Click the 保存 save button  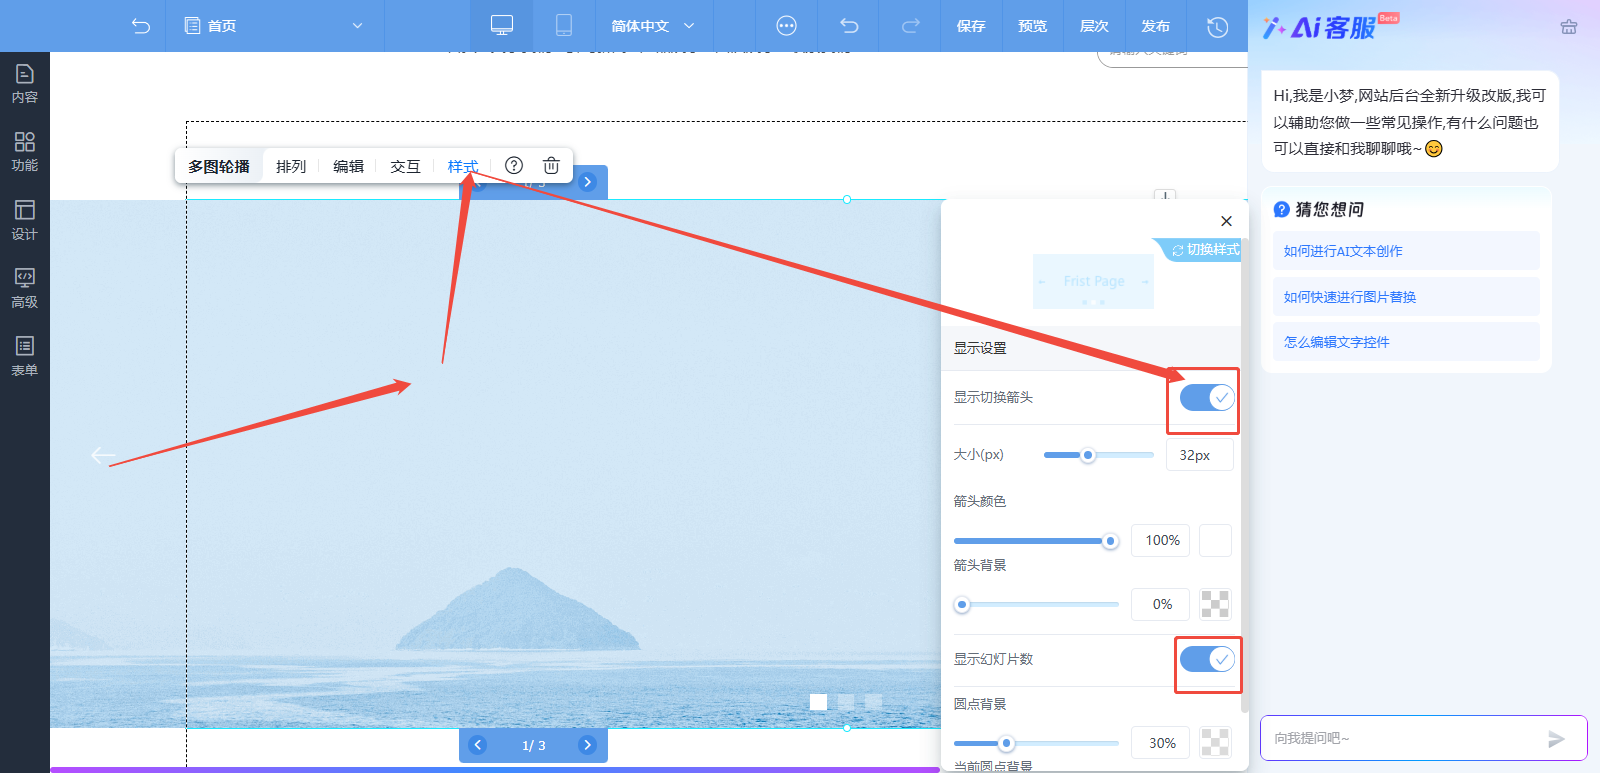click(x=971, y=26)
